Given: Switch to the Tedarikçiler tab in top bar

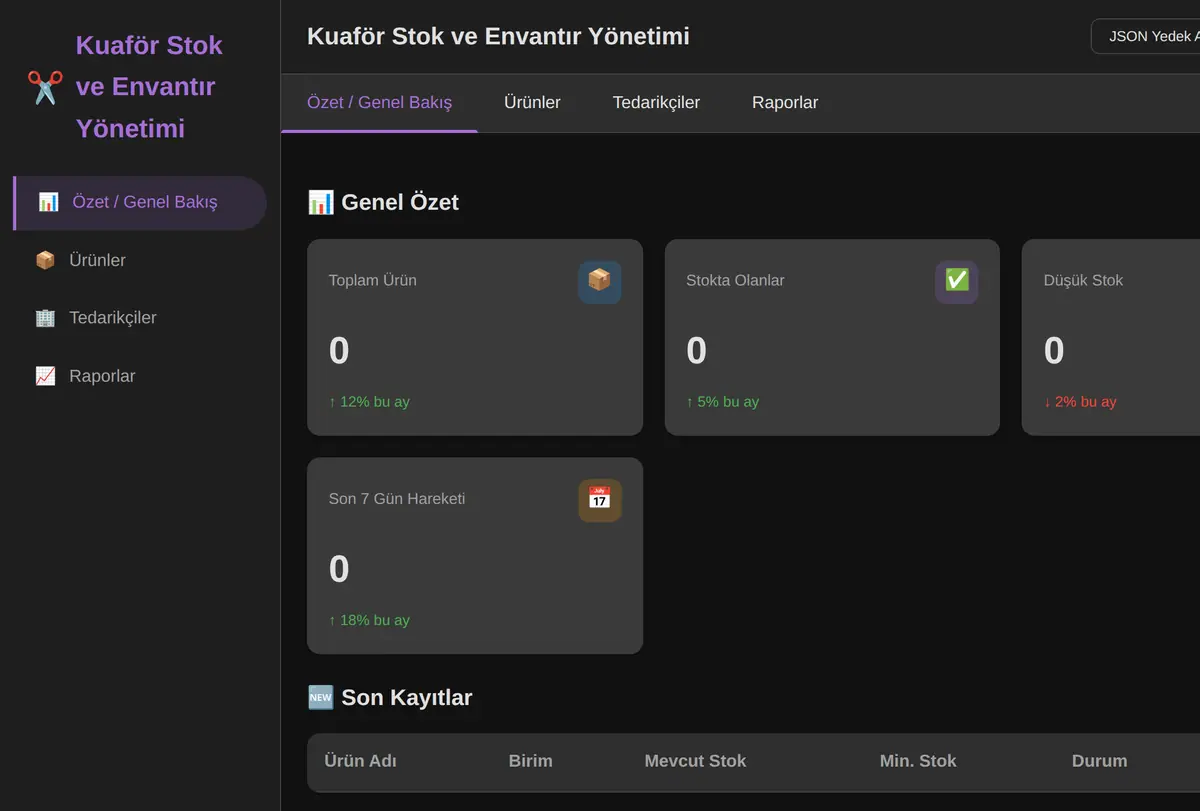Looking at the screenshot, I should [656, 103].
